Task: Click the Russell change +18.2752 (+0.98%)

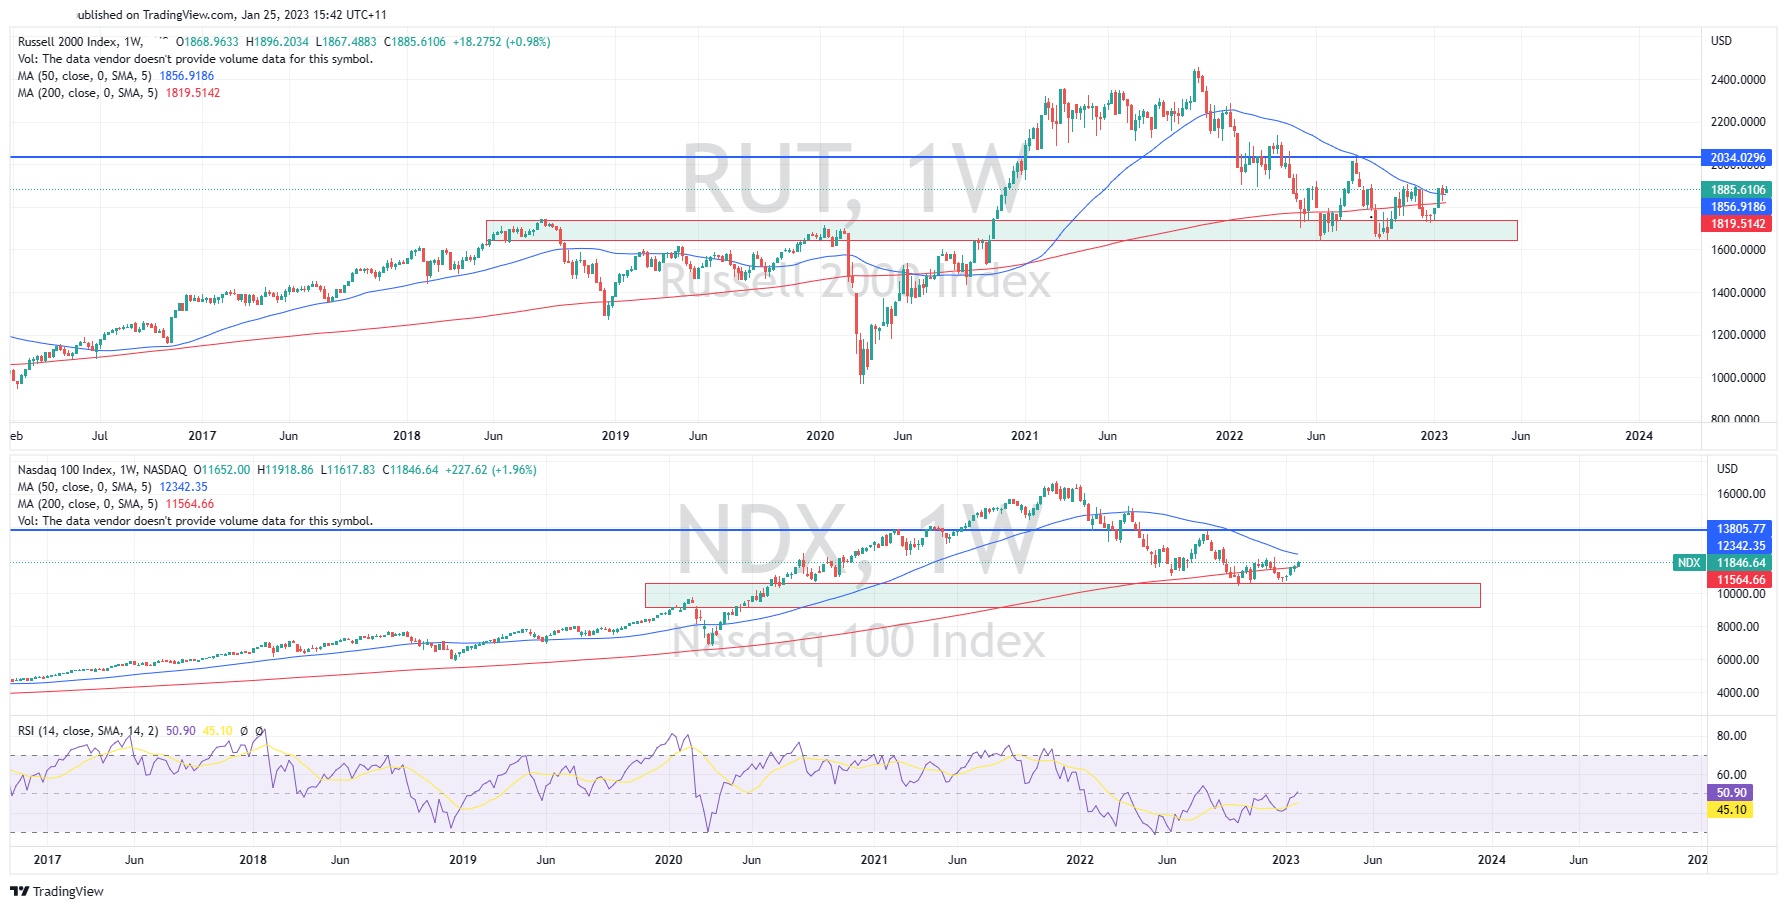Action: tap(501, 42)
